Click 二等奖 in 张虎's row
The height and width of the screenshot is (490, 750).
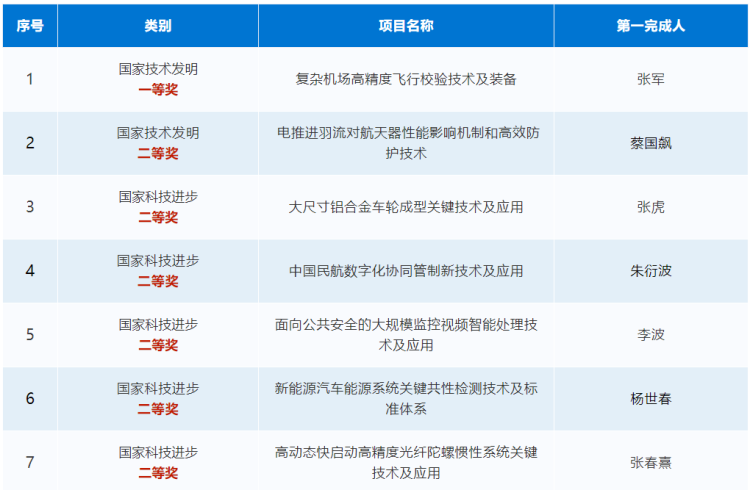pos(158,217)
